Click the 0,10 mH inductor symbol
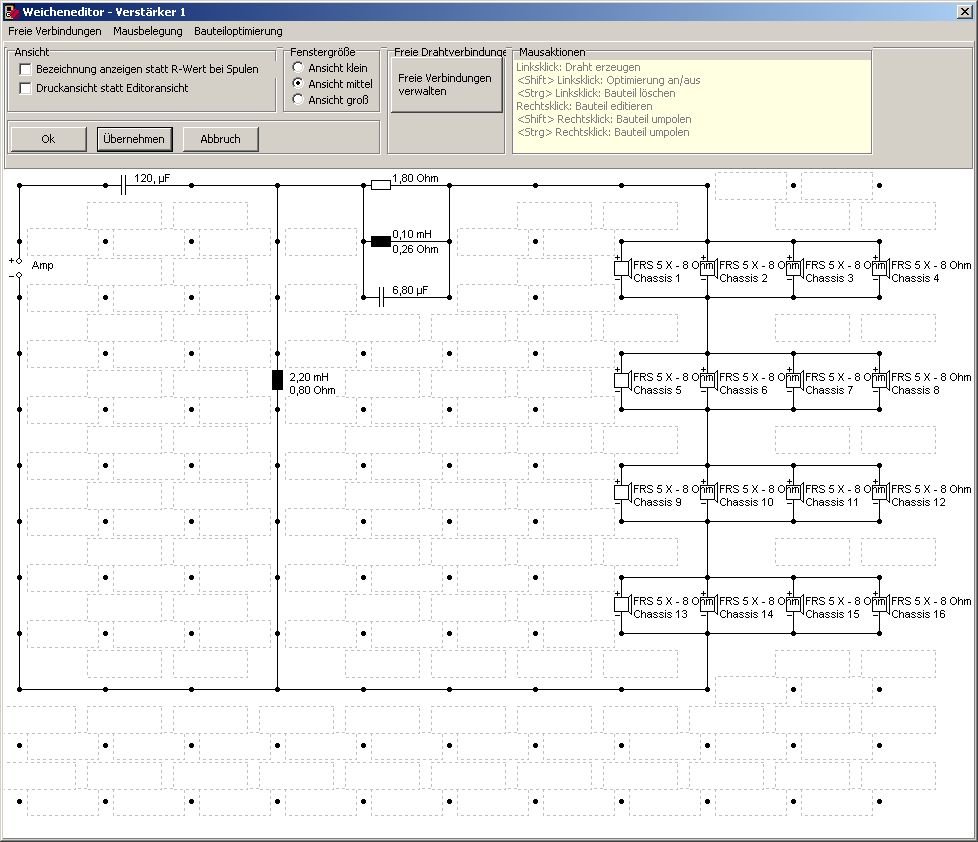The height and width of the screenshot is (842, 978). [380, 241]
